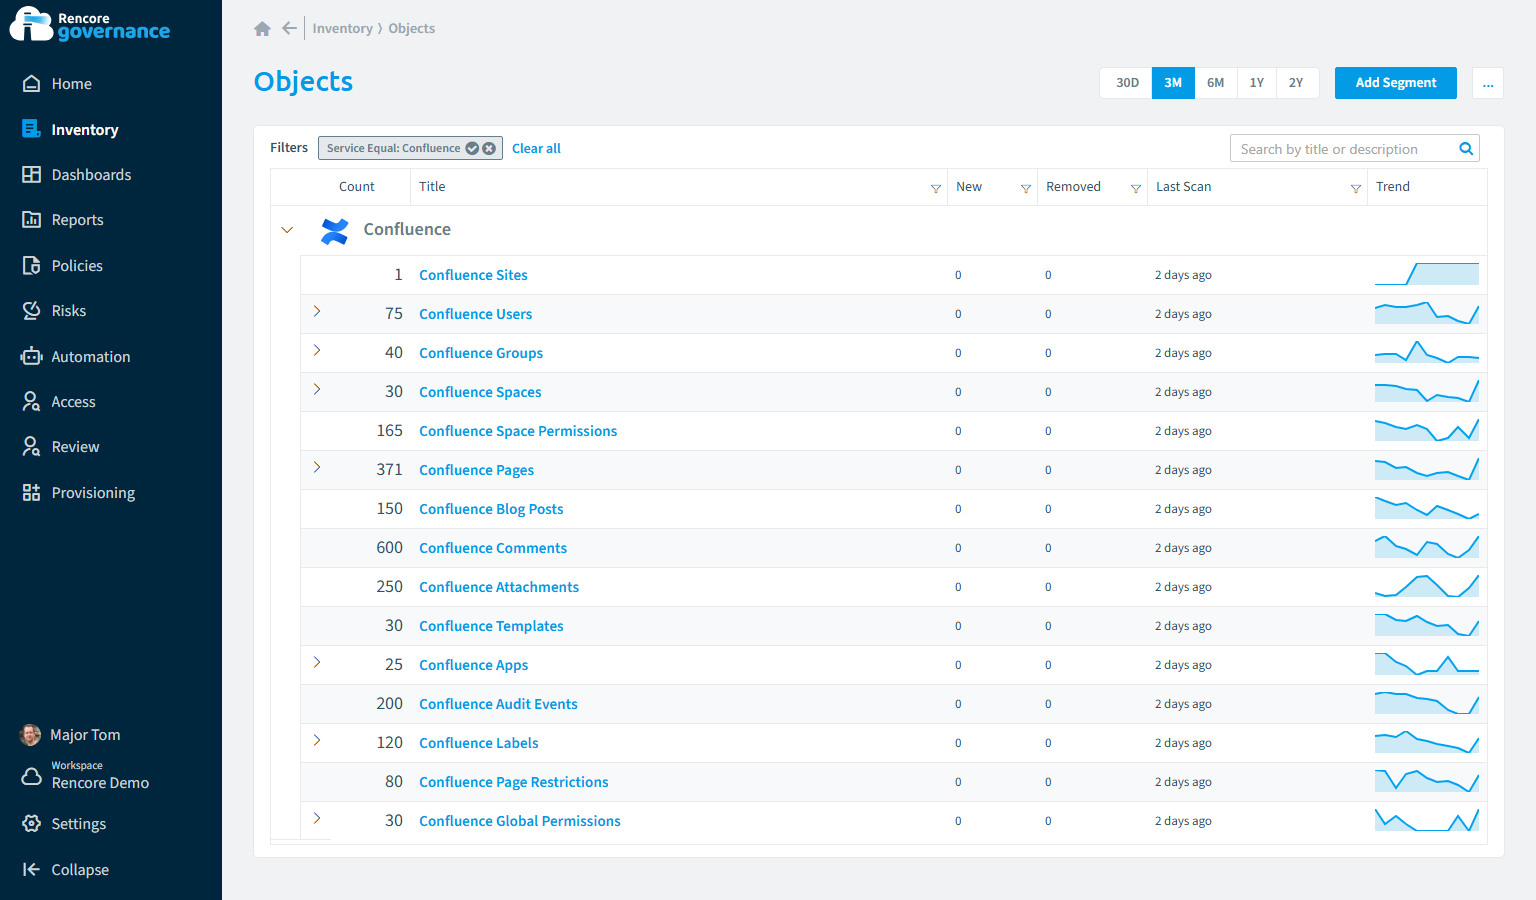Click the breadcrumb home icon
The height and width of the screenshot is (900, 1536).
[262, 29]
